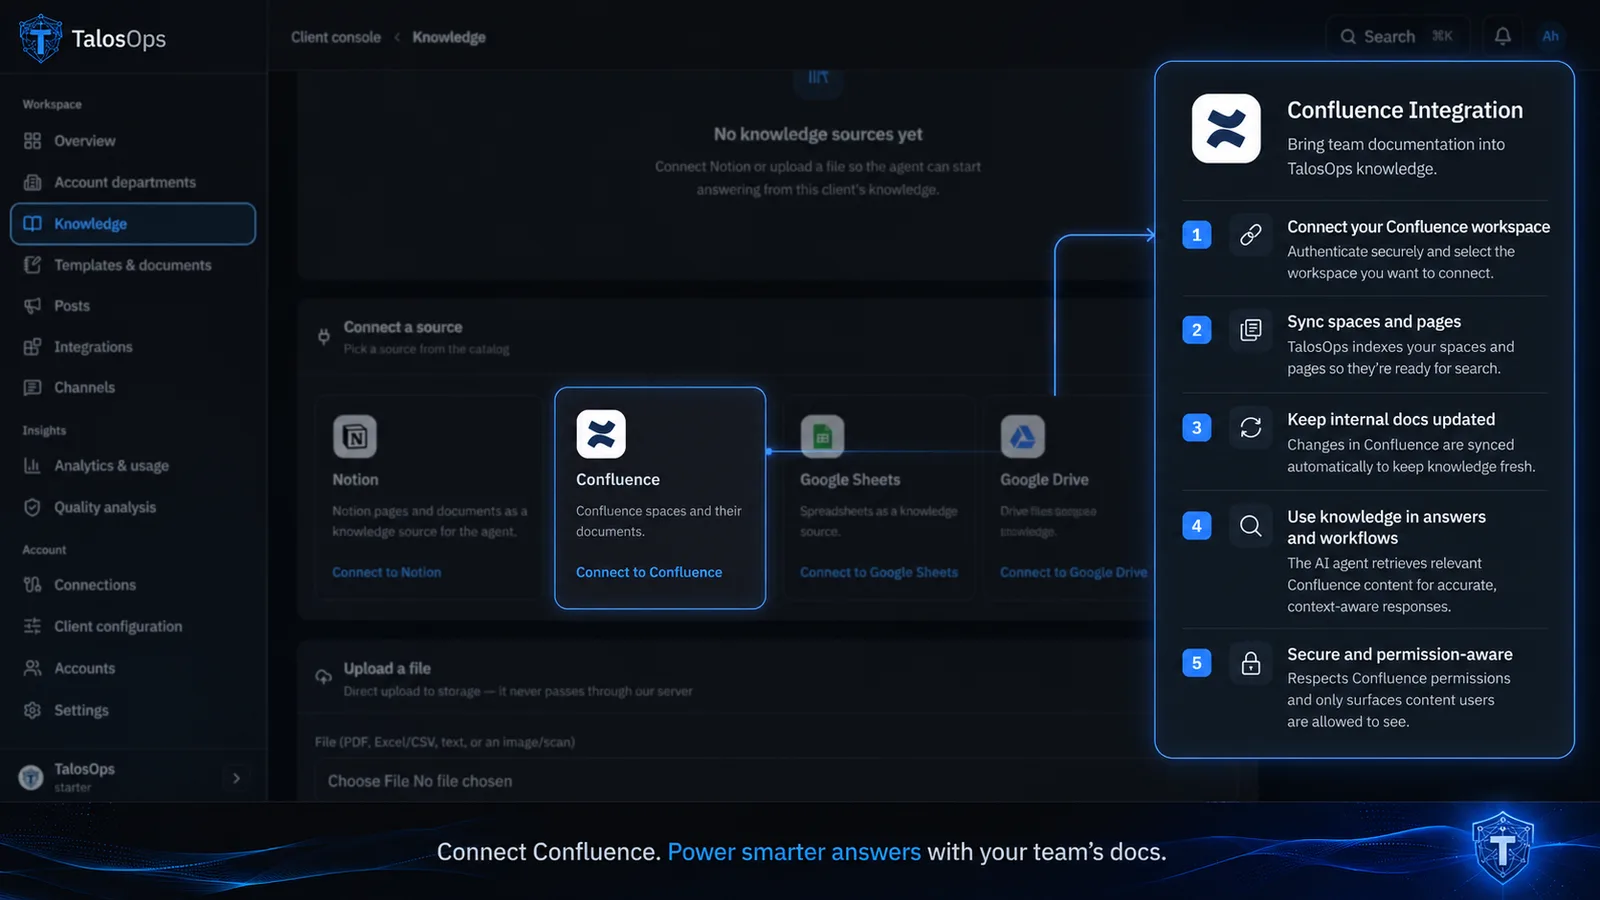The width and height of the screenshot is (1600, 900).
Task: Click the plug icon beside Connect a source
Action: tap(324, 337)
